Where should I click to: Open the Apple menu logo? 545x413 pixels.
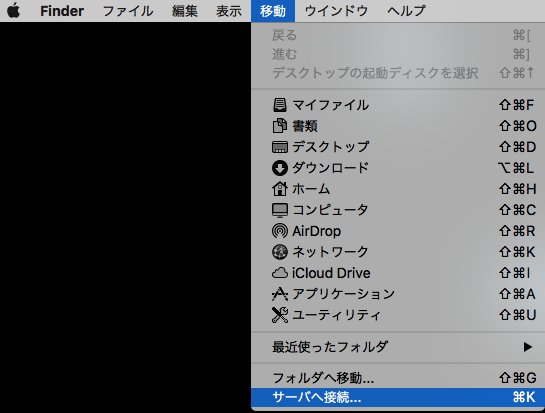(14, 10)
